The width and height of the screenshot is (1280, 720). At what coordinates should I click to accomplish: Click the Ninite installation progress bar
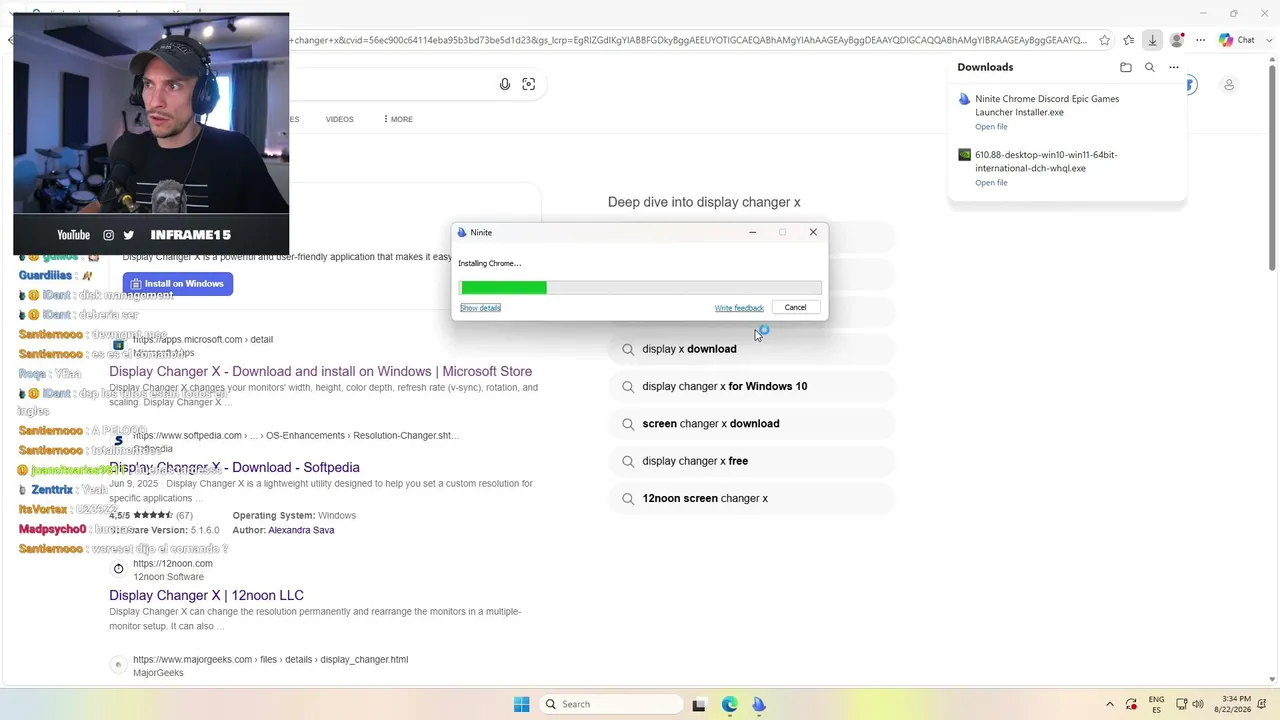640,288
